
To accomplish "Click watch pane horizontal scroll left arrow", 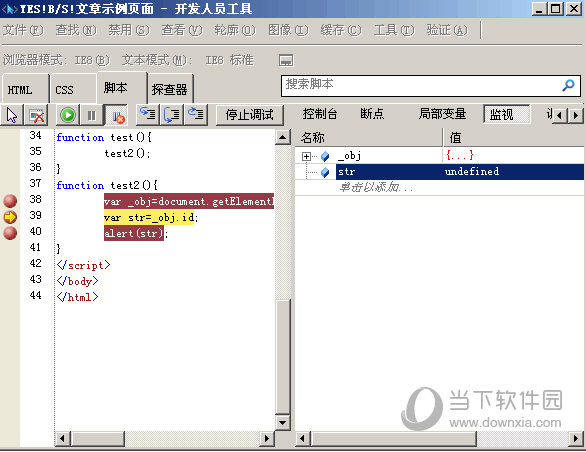I will click(x=303, y=439).
